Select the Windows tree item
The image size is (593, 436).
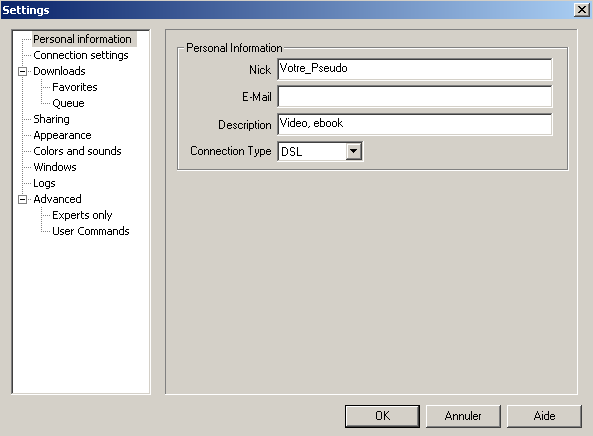point(54,167)
